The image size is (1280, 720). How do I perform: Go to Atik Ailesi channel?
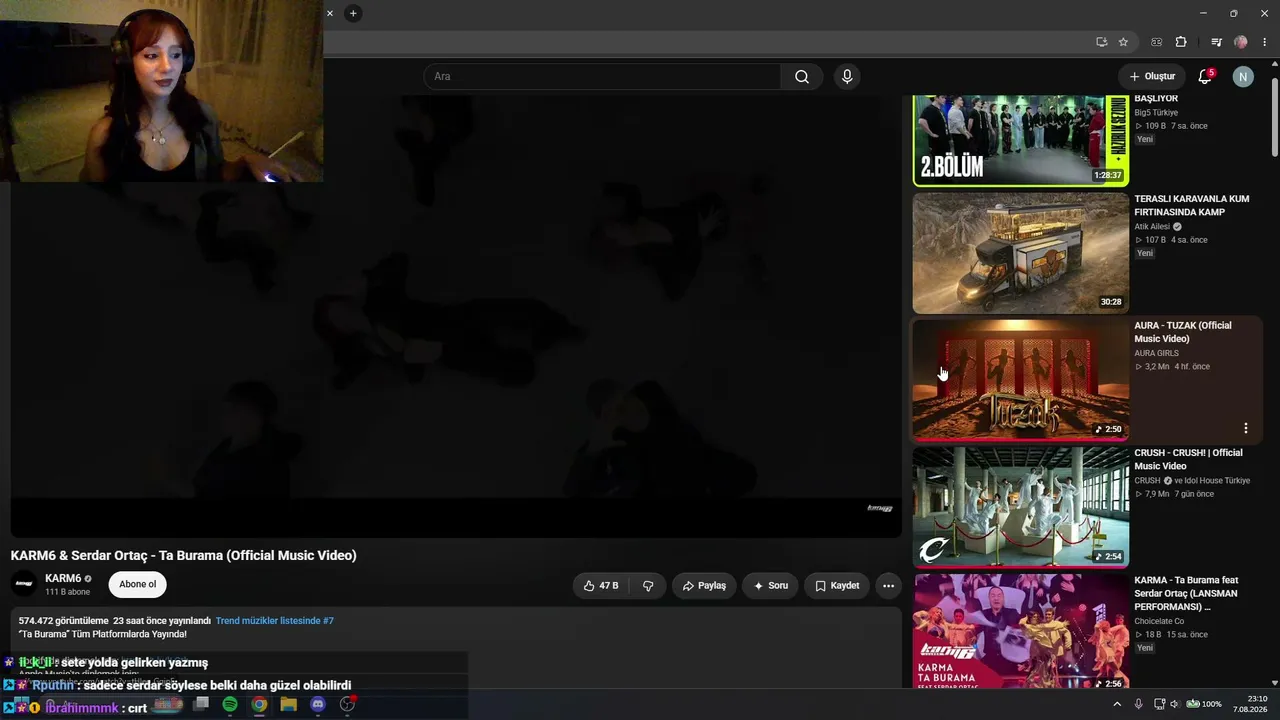1152,227
